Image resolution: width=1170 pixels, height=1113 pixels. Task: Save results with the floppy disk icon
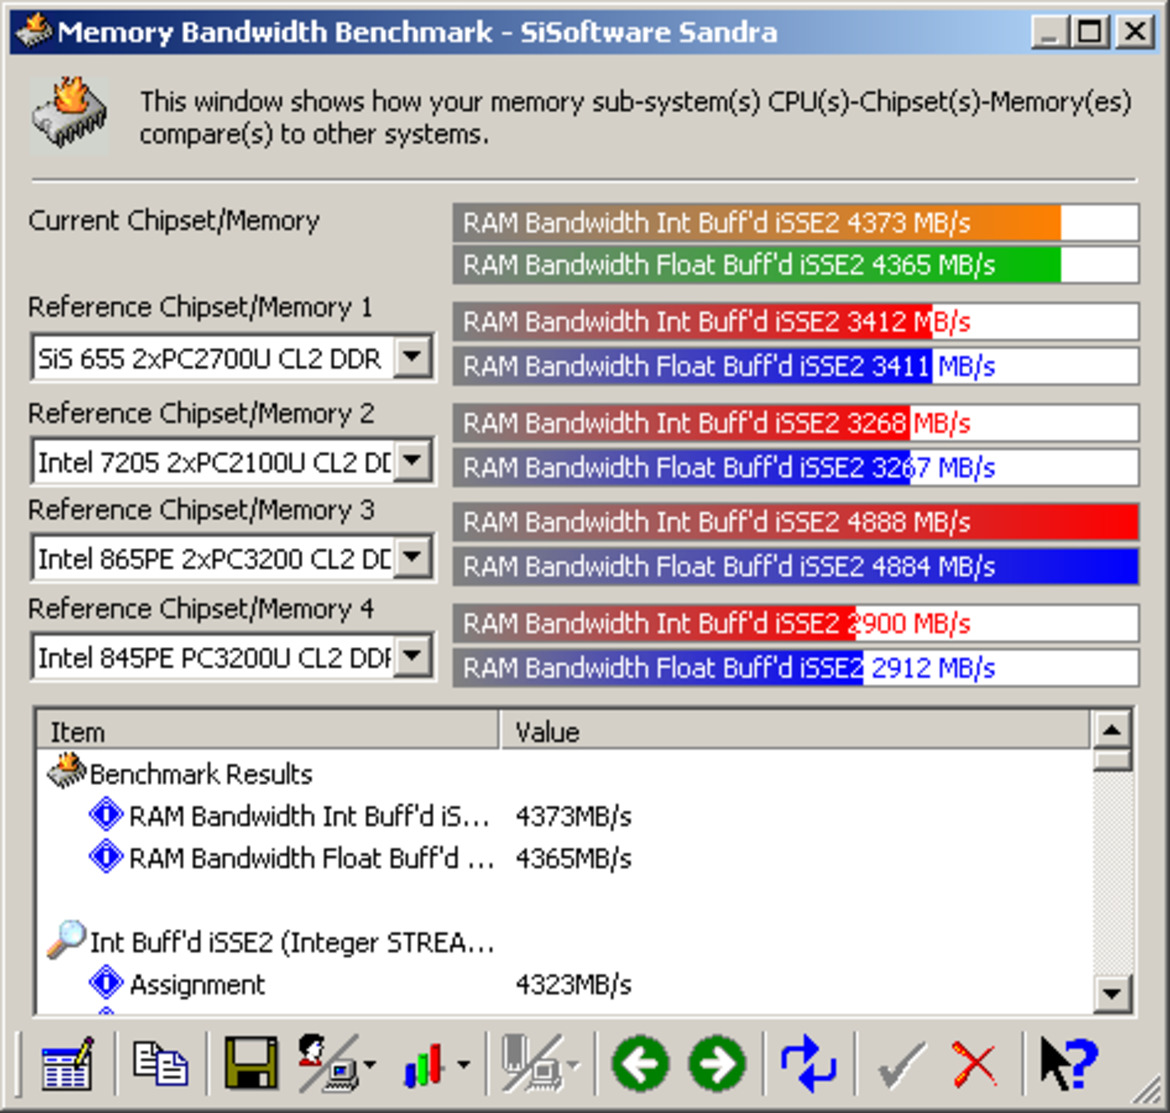(251, 1063)
